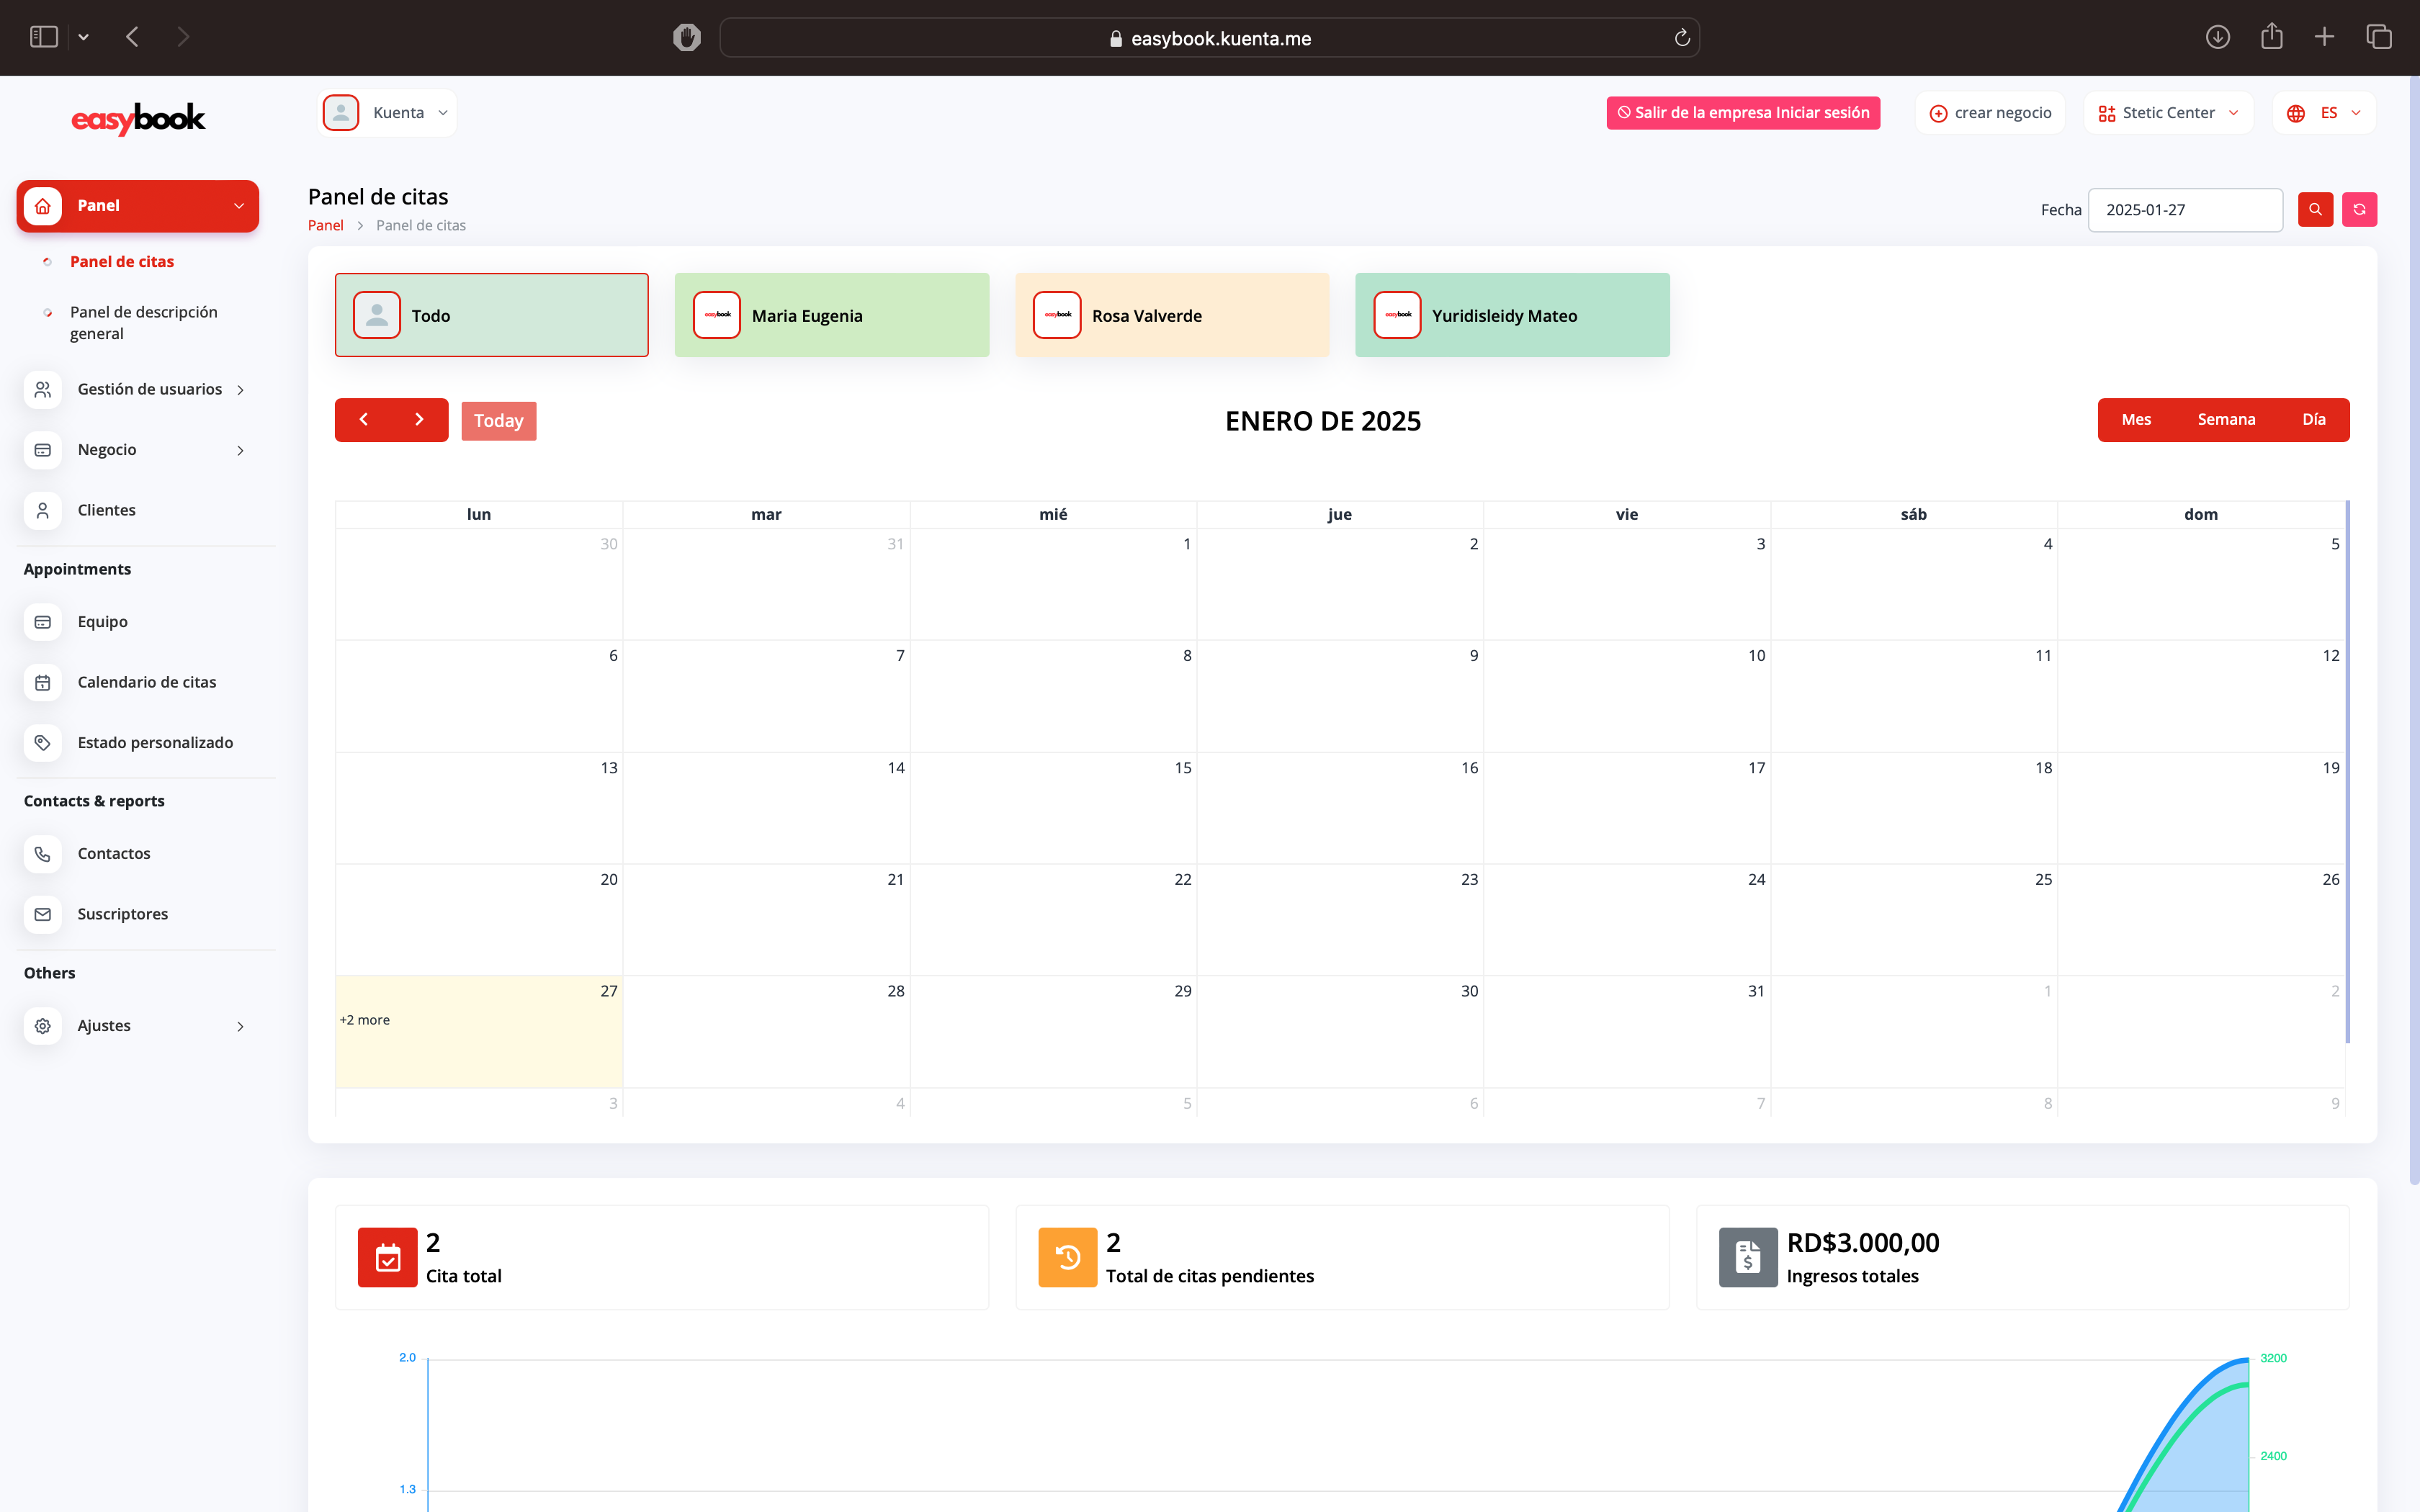Image resolution: width=2420 pixels, height=1512 pixels.
Task: Filter calendar by Maria Eugenia
Action: point(831,315)
